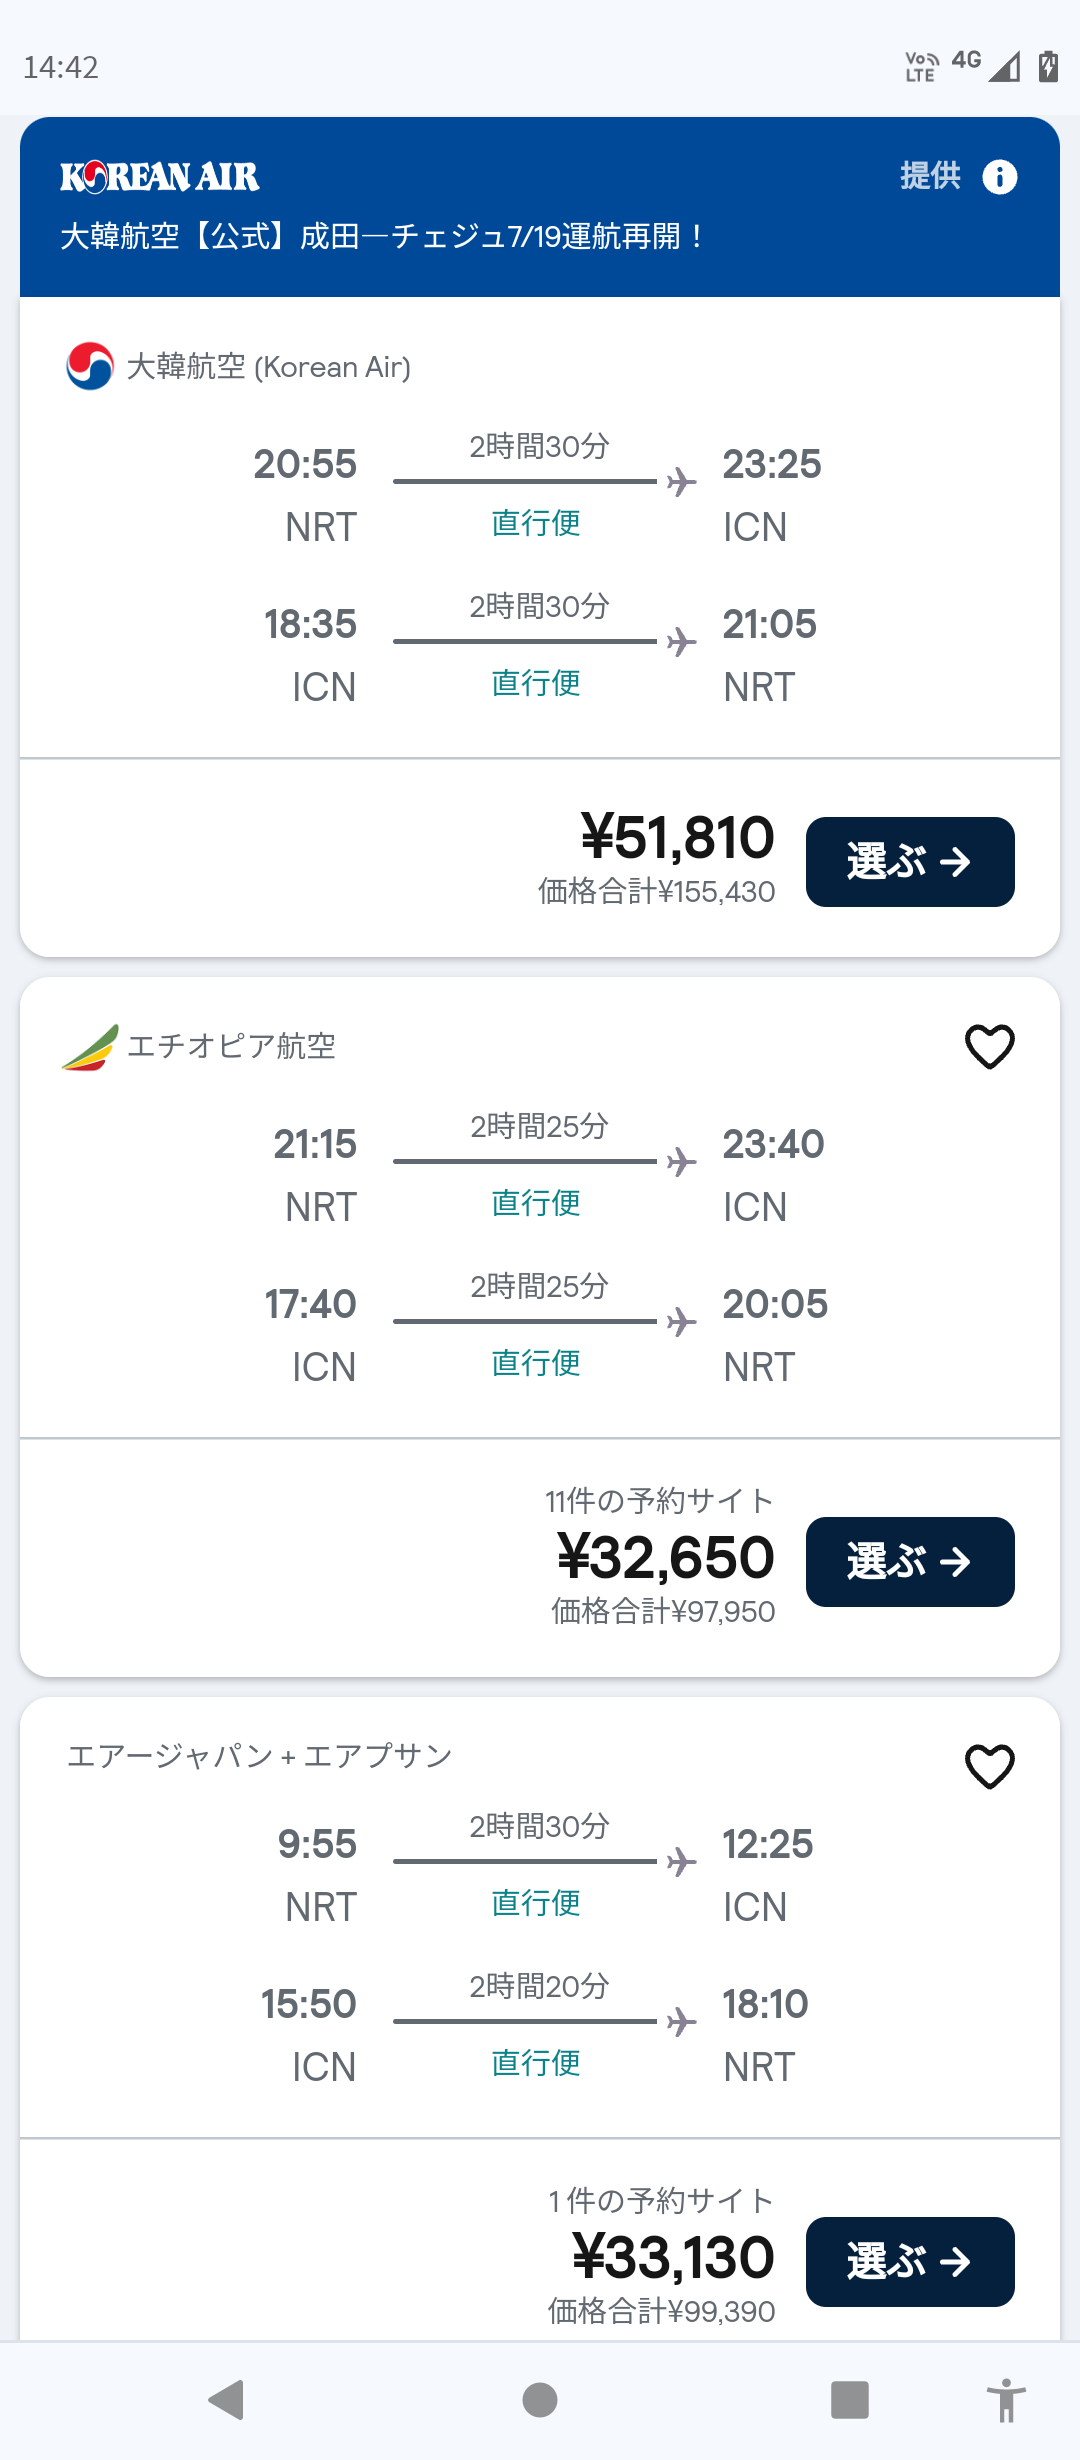The width and height of the screenshot is (1080, 2460).
Task: Select the ¥51,810 Korean Air flight
Action: tap(910, 862)
